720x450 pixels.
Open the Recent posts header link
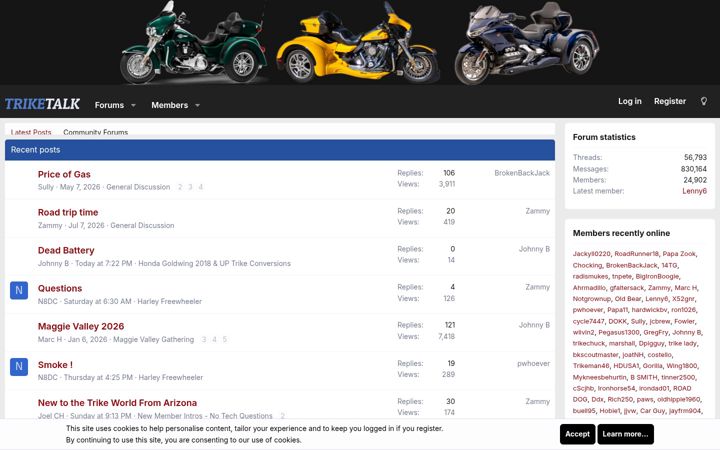pos(35,150)
